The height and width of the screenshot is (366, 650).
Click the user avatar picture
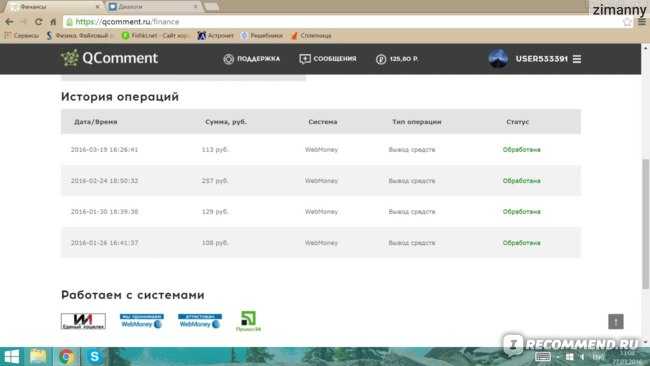(498, 58)
